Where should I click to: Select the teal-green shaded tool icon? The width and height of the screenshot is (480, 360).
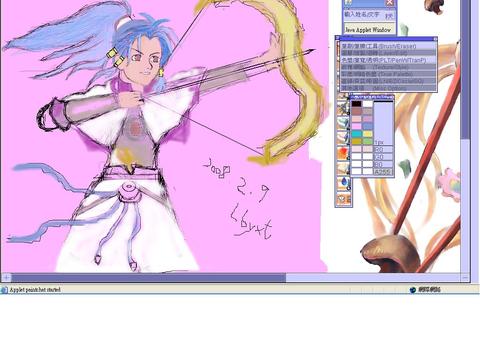(343, 123)
